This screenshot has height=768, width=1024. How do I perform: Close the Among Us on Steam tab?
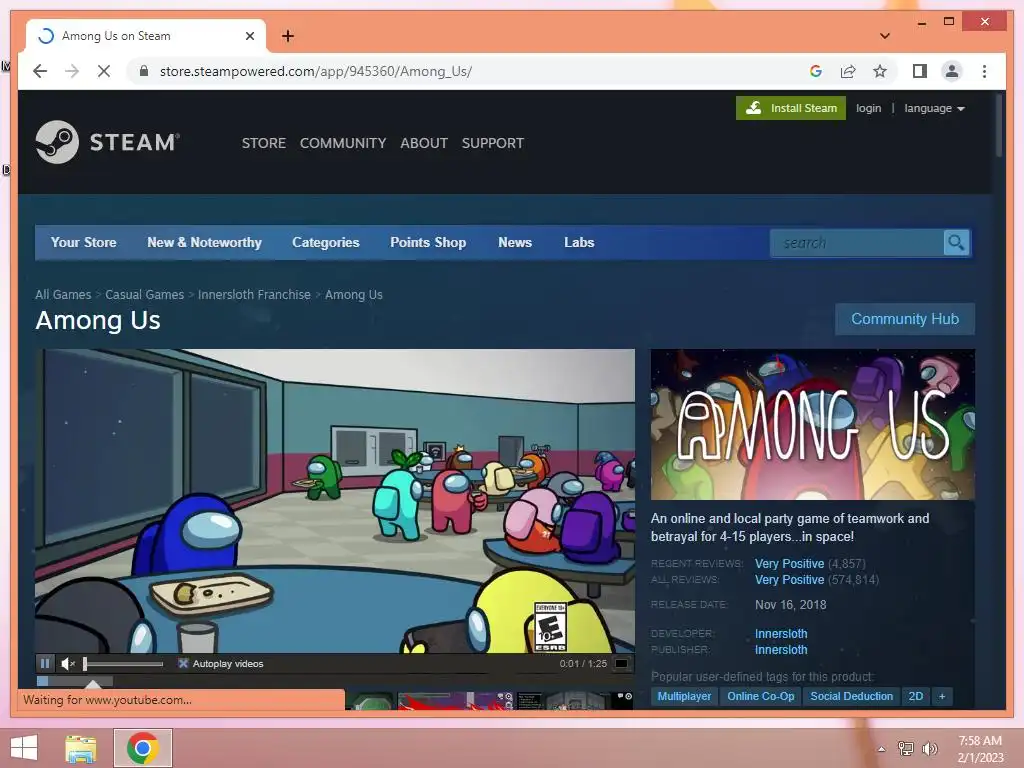click(x=249, y=36)
